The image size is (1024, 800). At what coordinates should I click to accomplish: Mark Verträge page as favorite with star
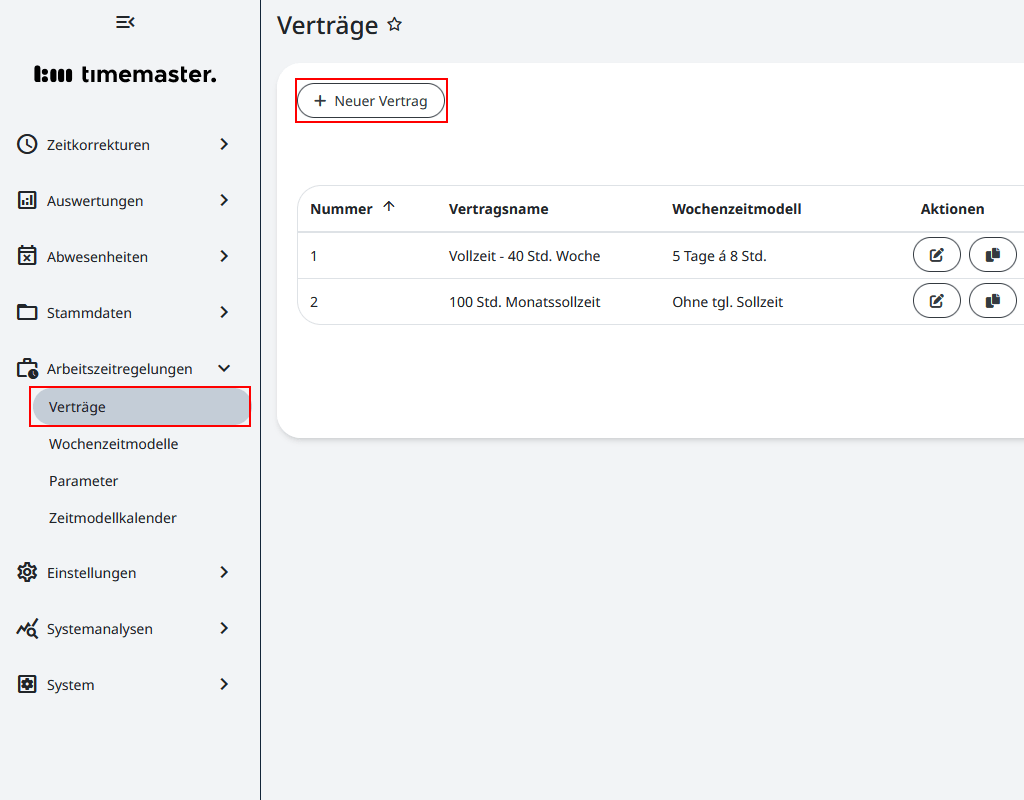[x=395, y=25]
